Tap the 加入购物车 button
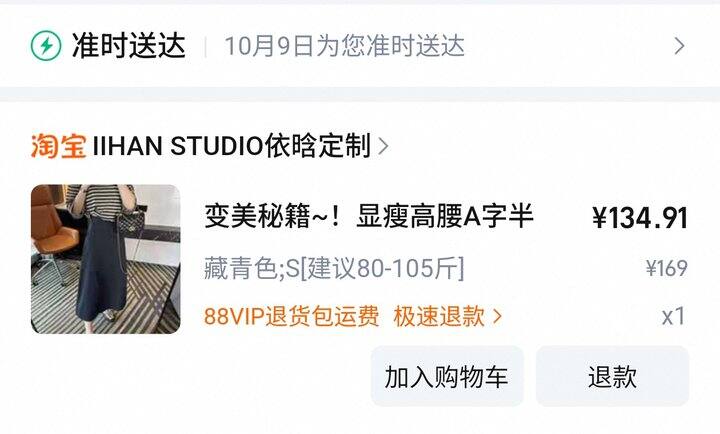The image size is (720, 434). (447, 376)
